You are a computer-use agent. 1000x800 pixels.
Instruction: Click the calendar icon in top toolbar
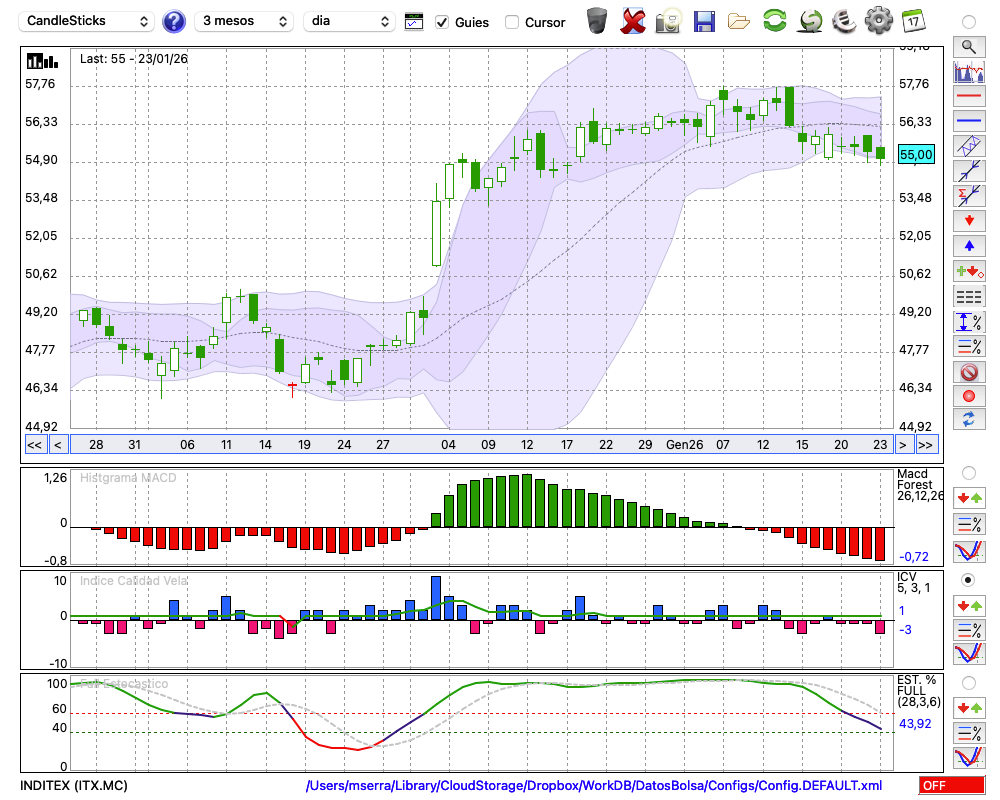point(913,20)
